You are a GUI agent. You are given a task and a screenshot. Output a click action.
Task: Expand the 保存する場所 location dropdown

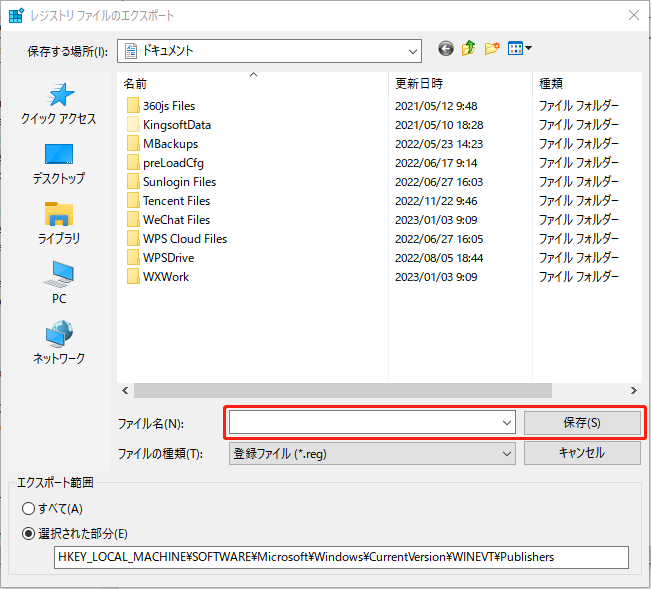coord(412,51)
